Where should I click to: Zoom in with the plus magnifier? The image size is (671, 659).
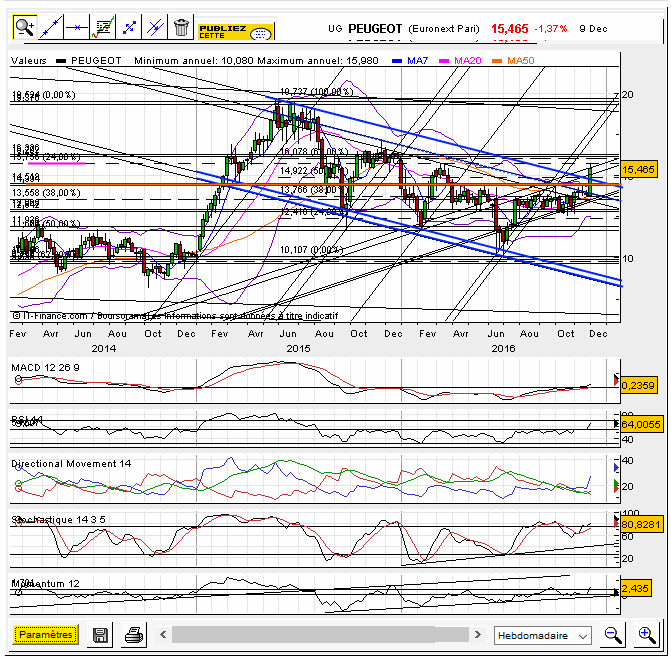tap(647, 635)
